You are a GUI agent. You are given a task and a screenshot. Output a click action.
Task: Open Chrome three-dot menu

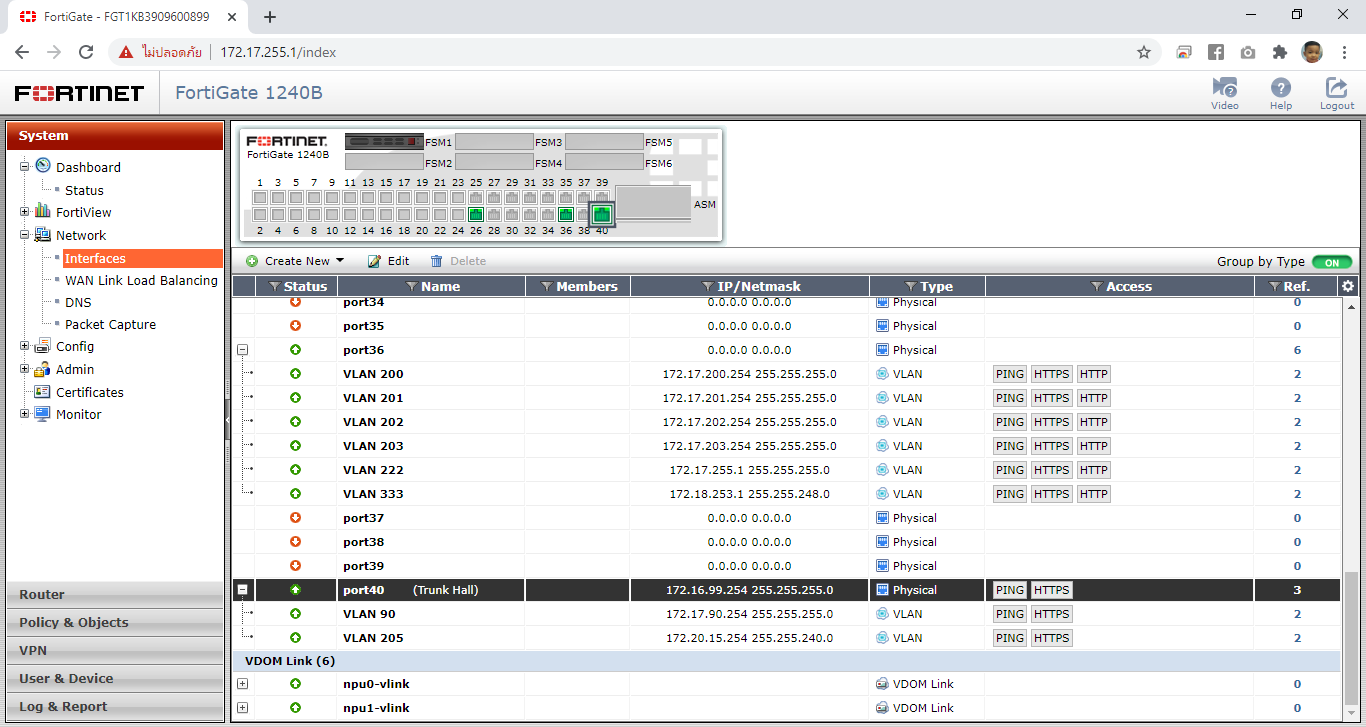point(1344,52)
